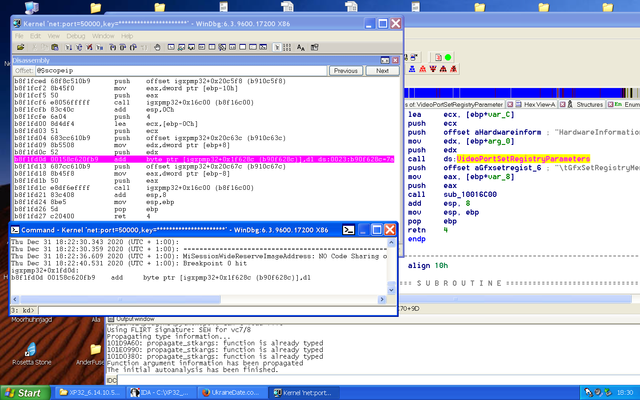Screen dimensions: 640x400
Task: Click the green circle analysis indicator in IDA
Action: (x=448, y=57)
